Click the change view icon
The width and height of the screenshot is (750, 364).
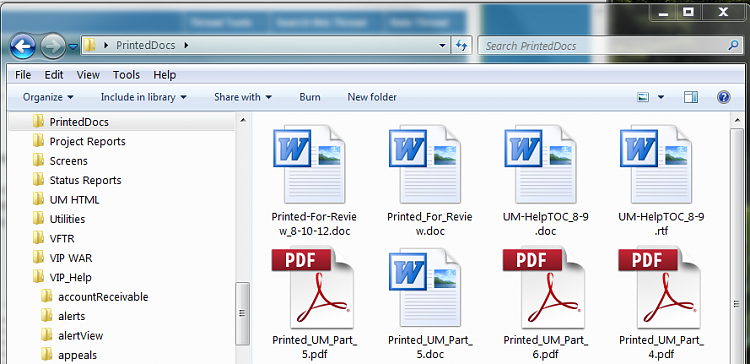click(x=643, y=97)
